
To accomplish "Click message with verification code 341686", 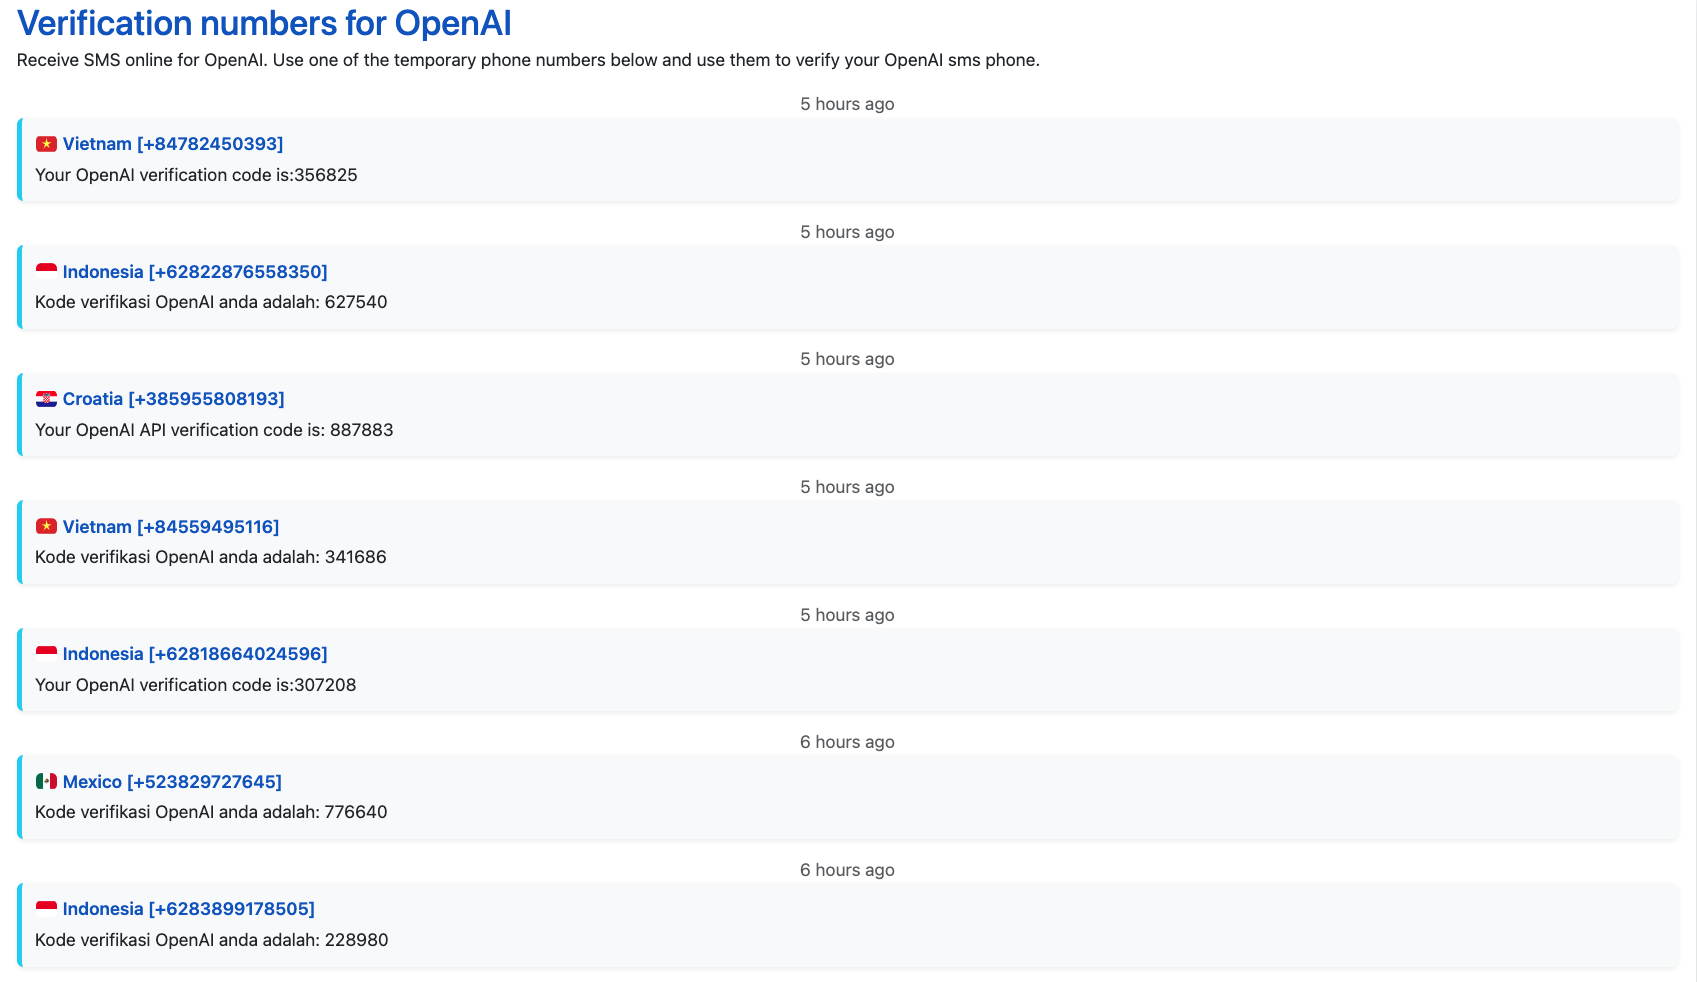I will pos(211,557).
